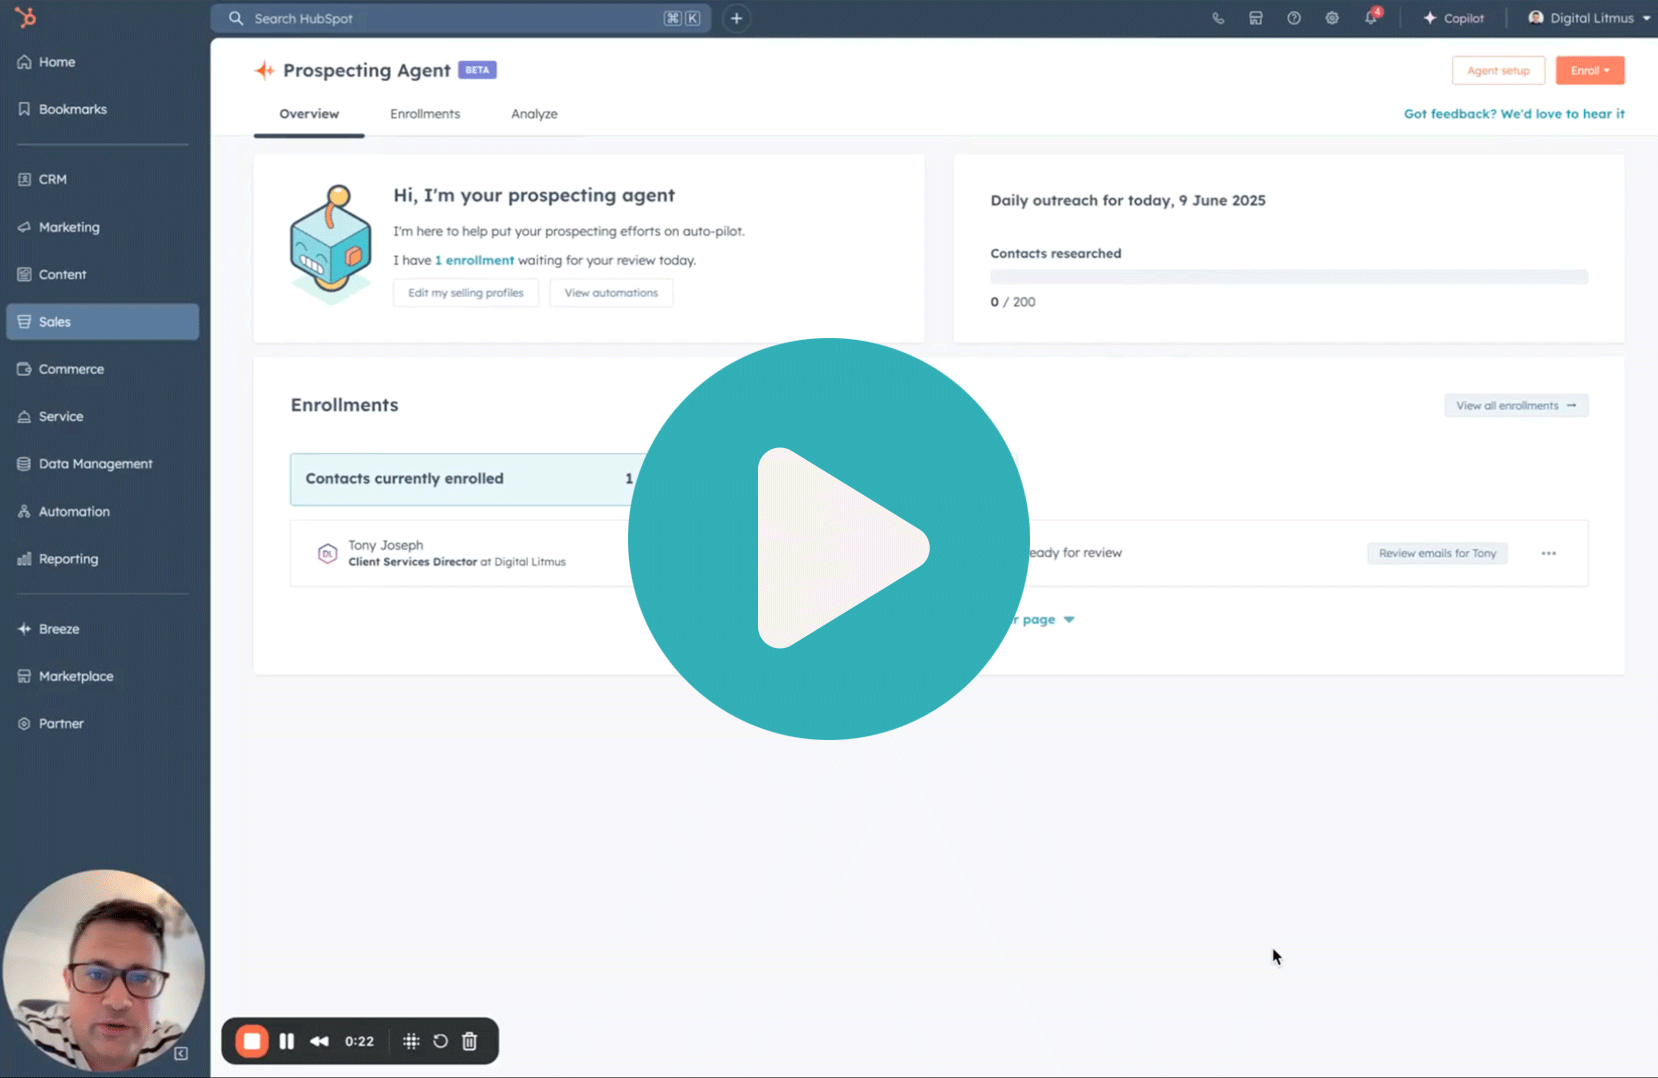Image resolution: width=1658 pixels, height=1078 pixels.
Task: Pause the recording
Action: [287, 1041]
